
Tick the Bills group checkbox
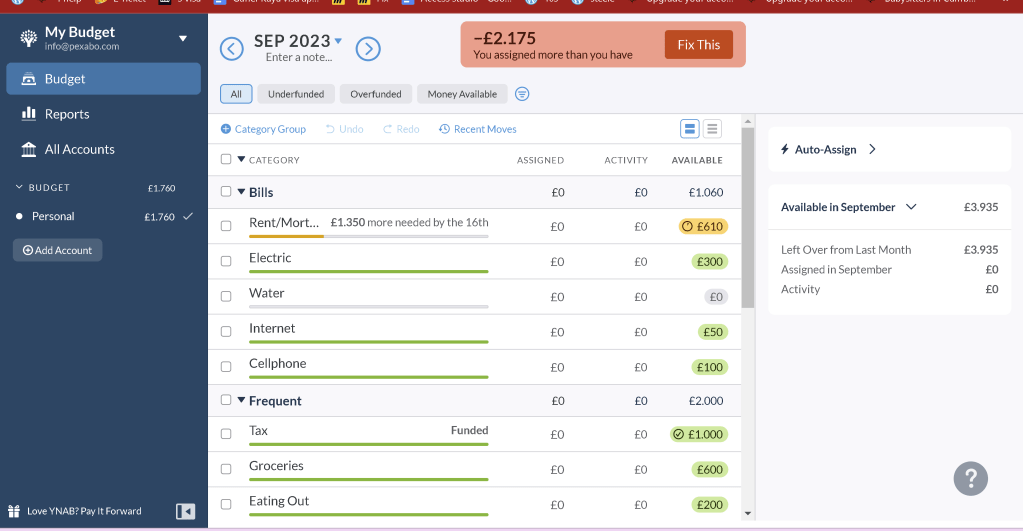pos(226,191)
